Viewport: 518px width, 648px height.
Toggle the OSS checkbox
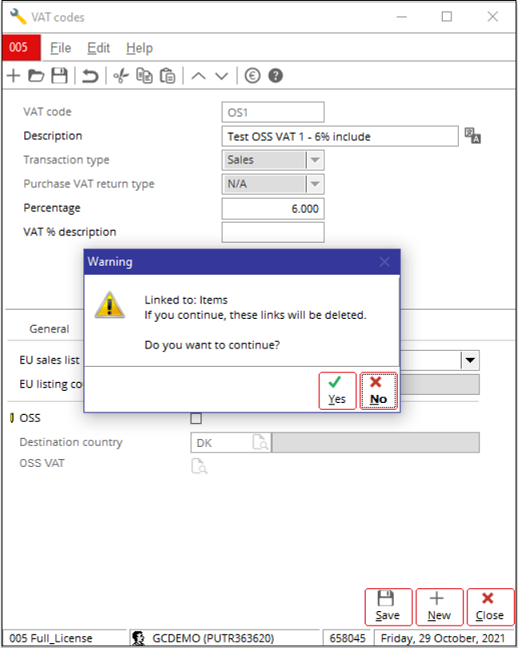[x=196, y=418]
